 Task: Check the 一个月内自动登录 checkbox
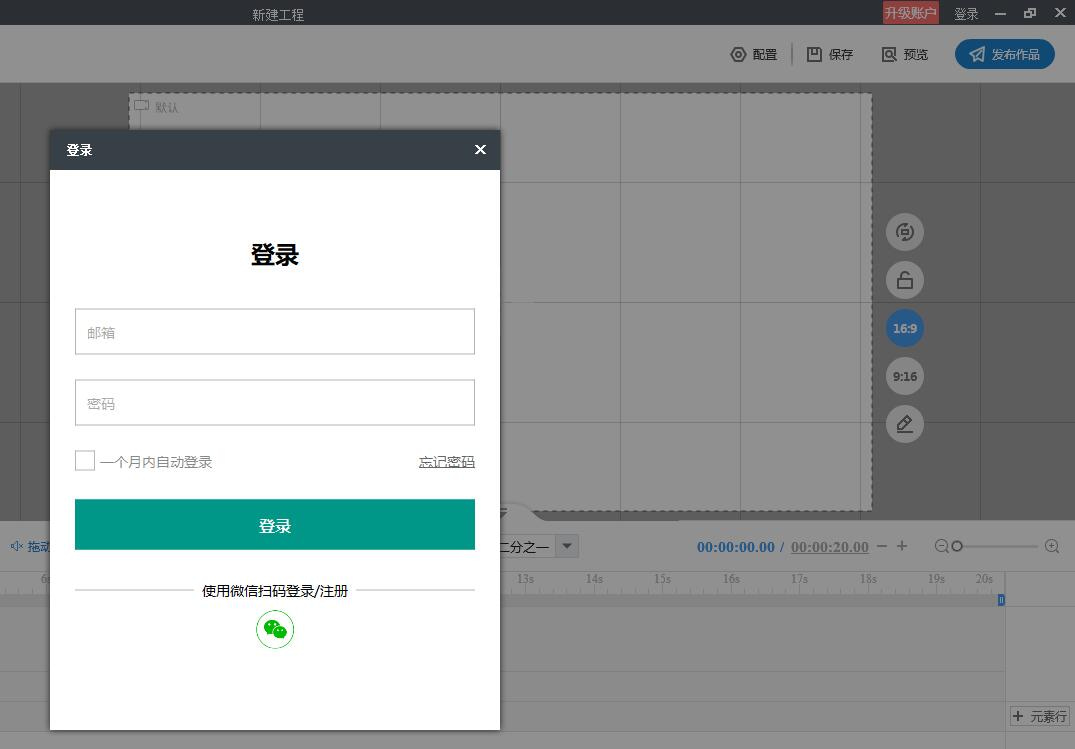[x=85, y=461]
